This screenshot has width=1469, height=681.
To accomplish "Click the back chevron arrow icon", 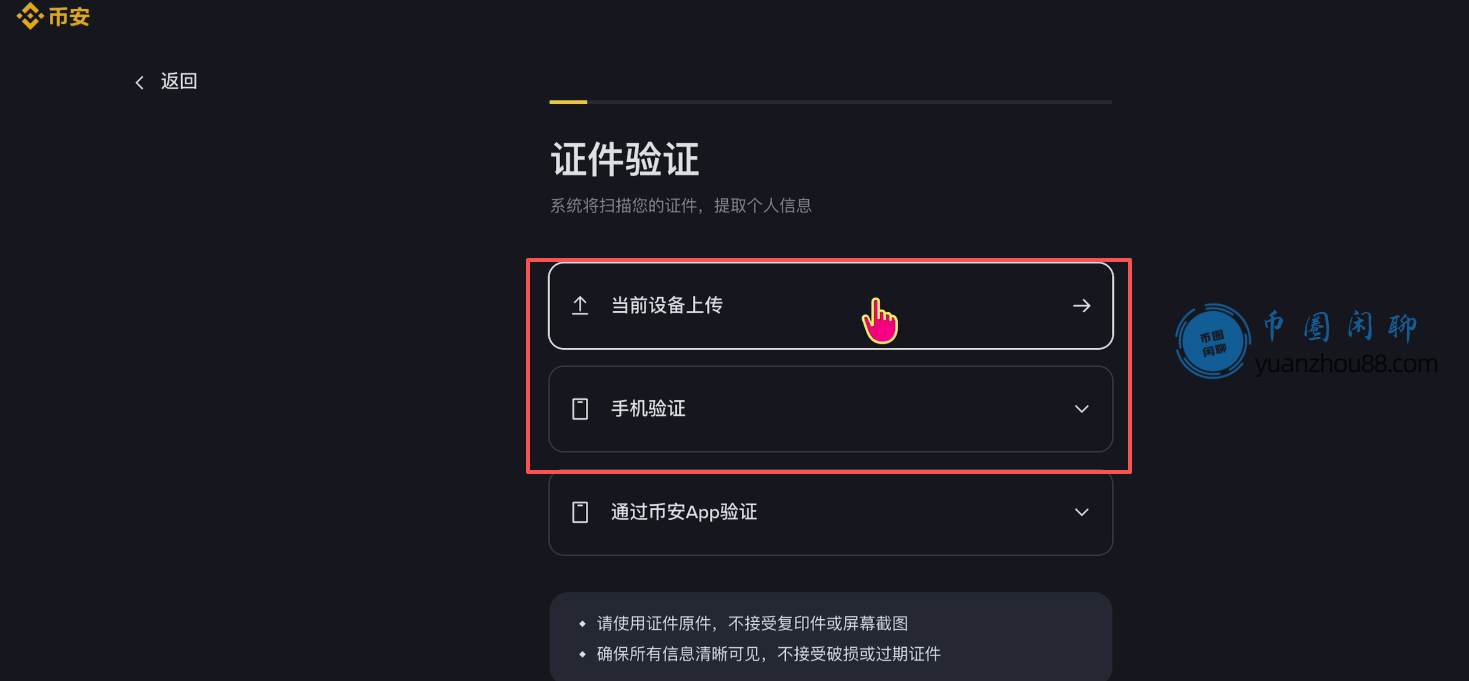I will click(139, 82).
